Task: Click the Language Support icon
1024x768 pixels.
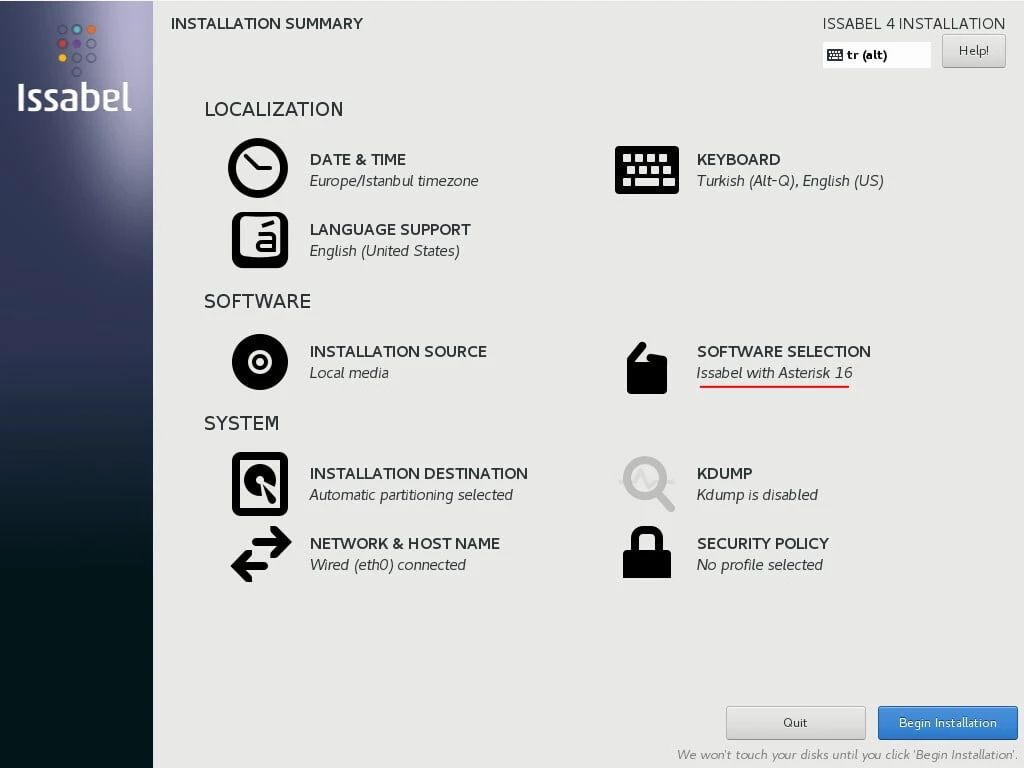Action: (260, 240)
